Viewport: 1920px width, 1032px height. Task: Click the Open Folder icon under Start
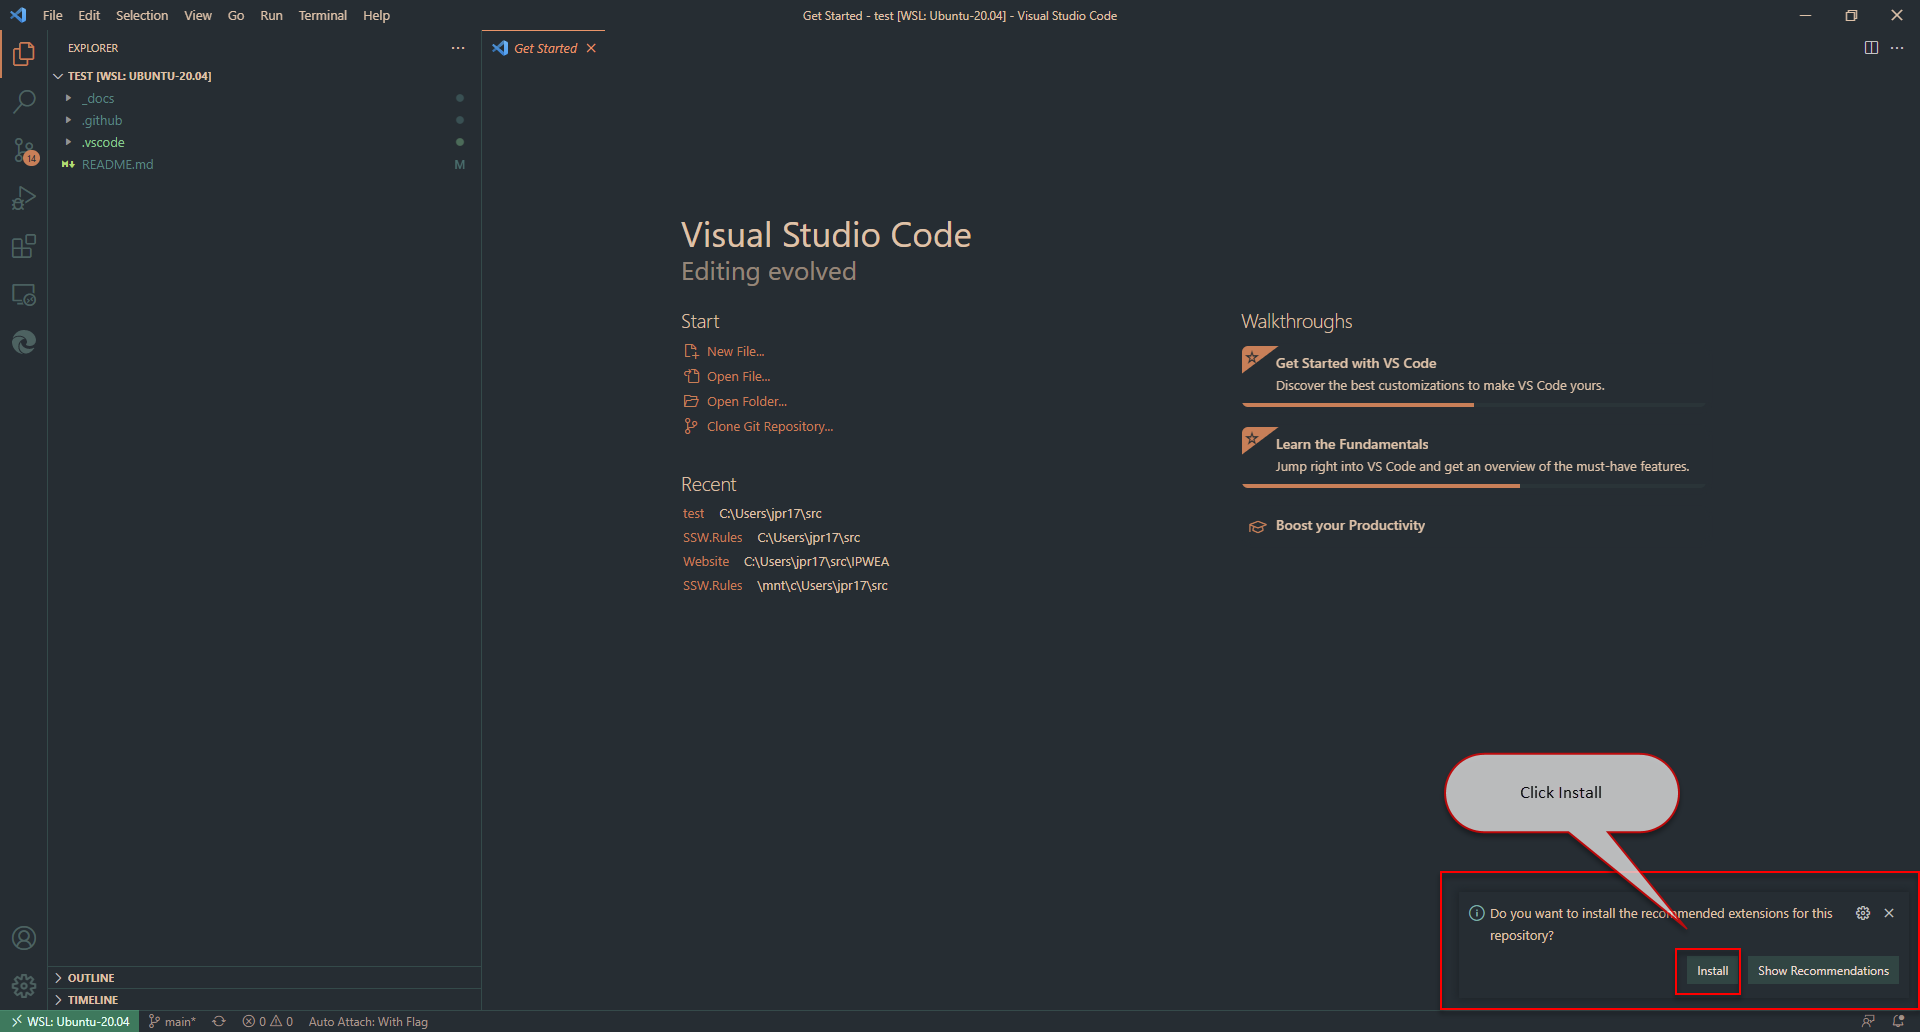pos(691,401)
